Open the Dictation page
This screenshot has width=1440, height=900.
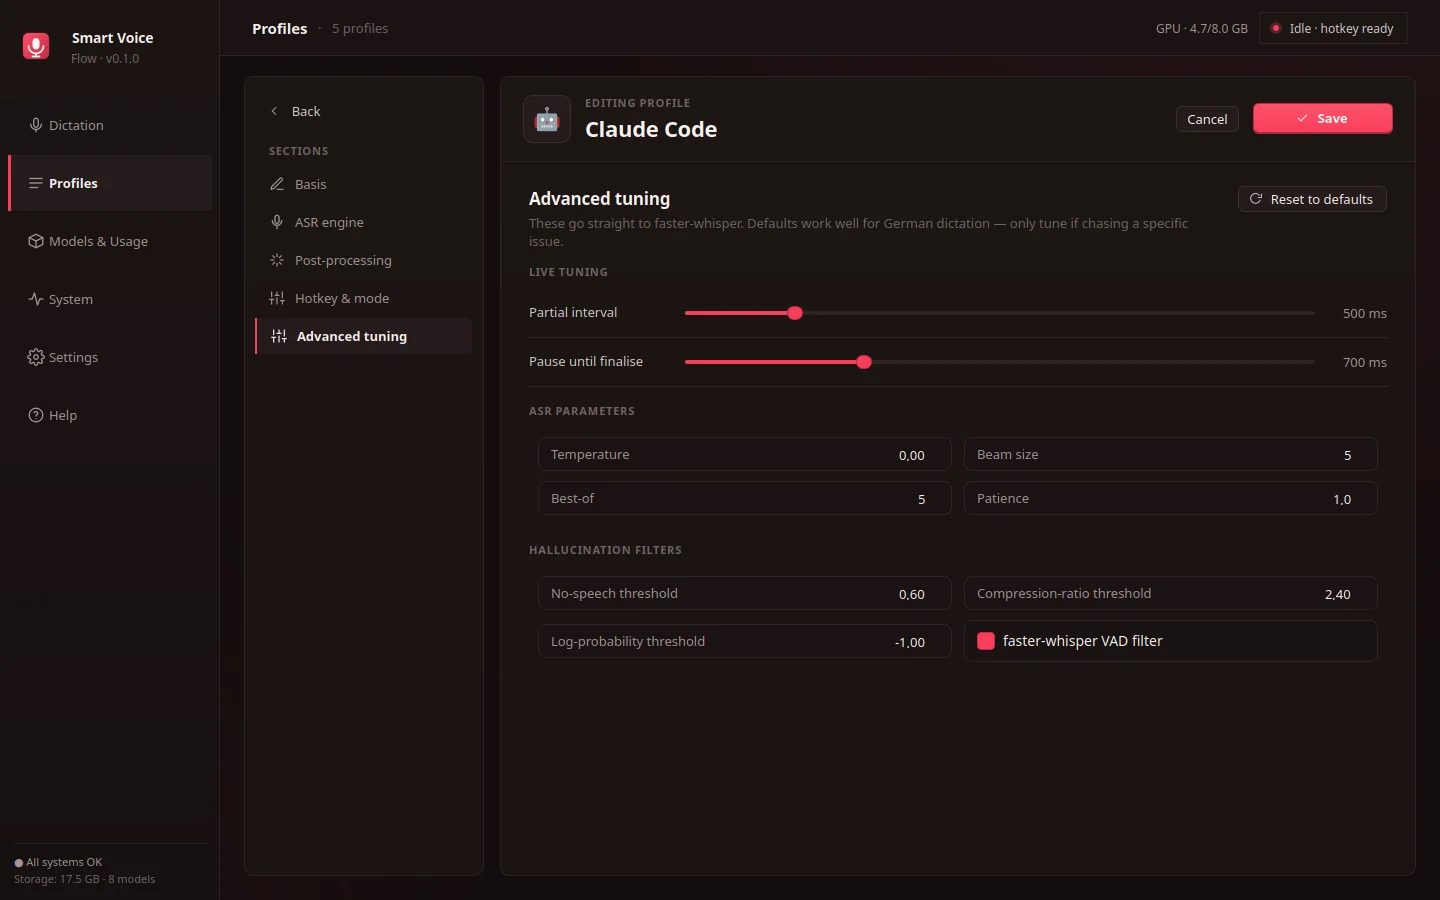click(110, 125)
